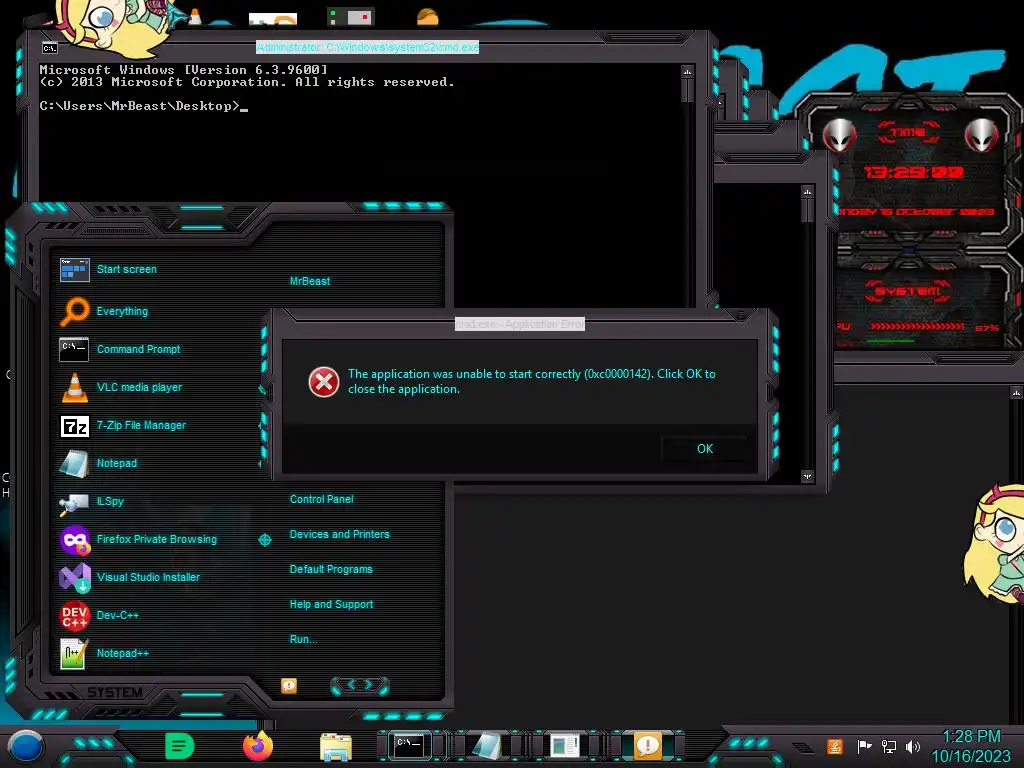Viewport: 1024px width, 768px height.
Task: Click the start menu power arrows button
Action: click(360, 685)
